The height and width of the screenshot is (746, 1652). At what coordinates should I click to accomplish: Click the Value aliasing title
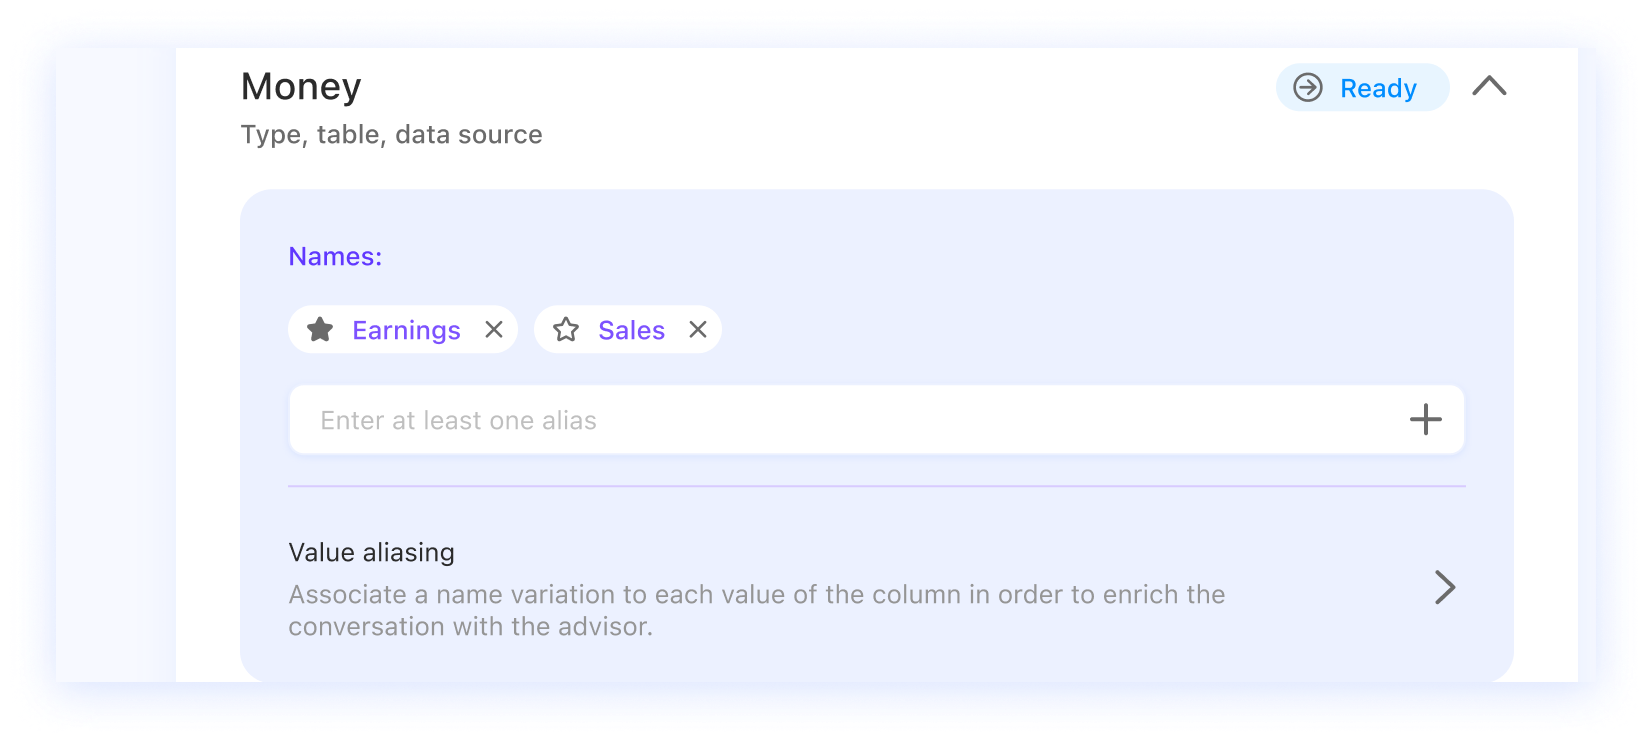(x=371, y=553)
